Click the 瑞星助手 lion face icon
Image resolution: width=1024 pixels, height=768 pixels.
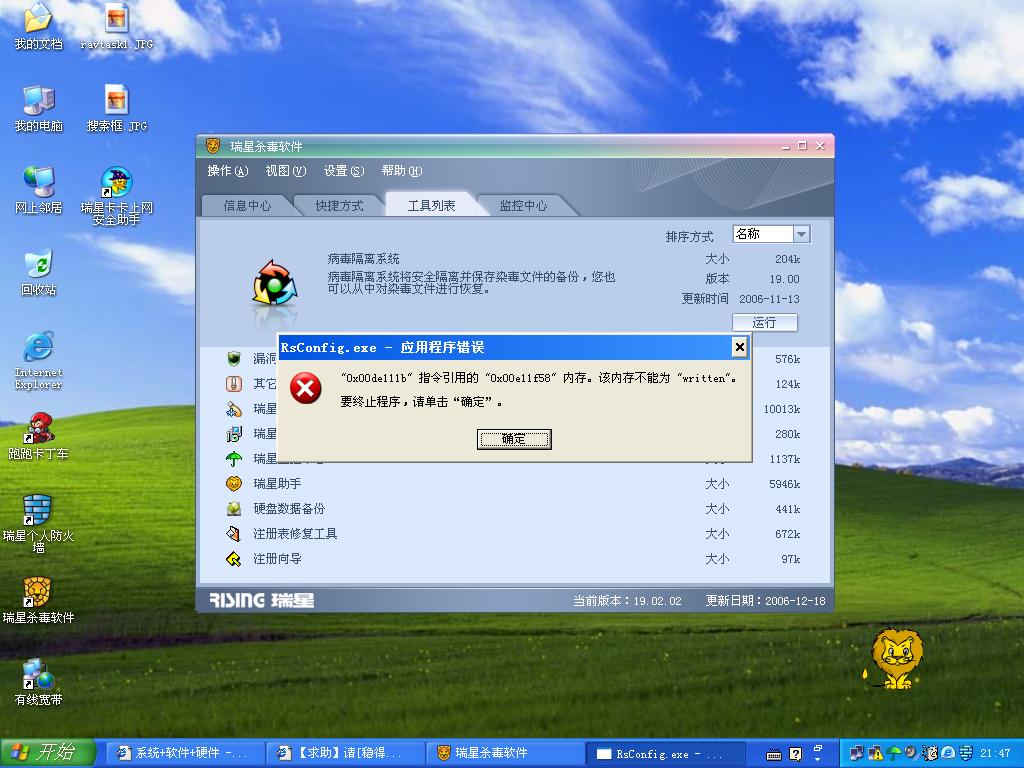coord(234,484)
